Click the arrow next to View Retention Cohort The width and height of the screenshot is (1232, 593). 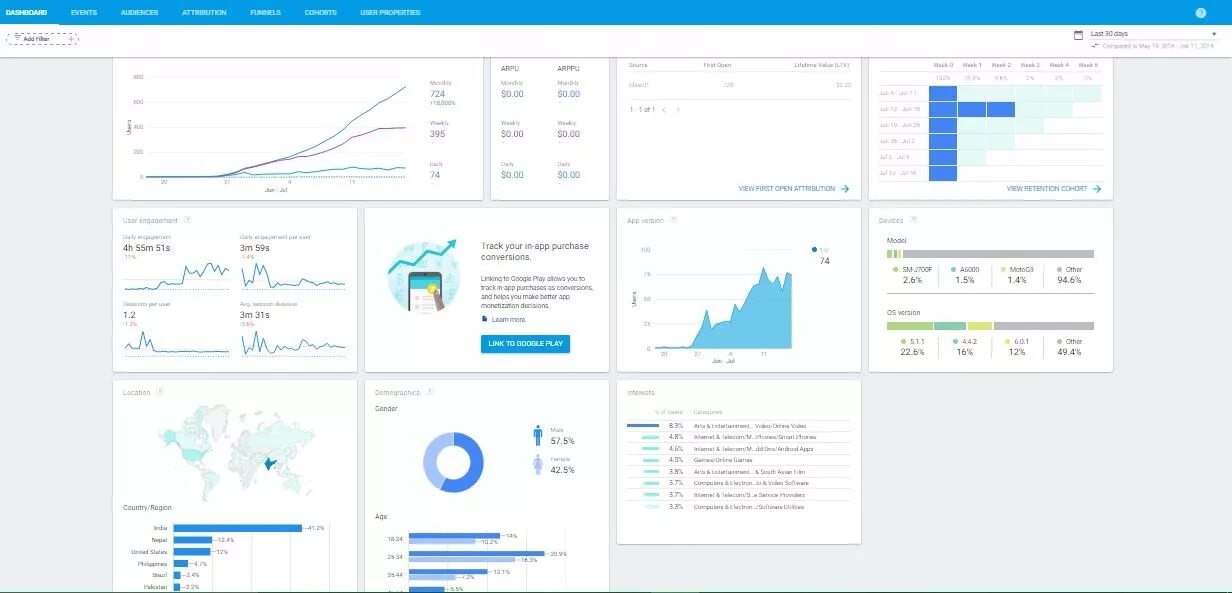[x=1097, y=188]
